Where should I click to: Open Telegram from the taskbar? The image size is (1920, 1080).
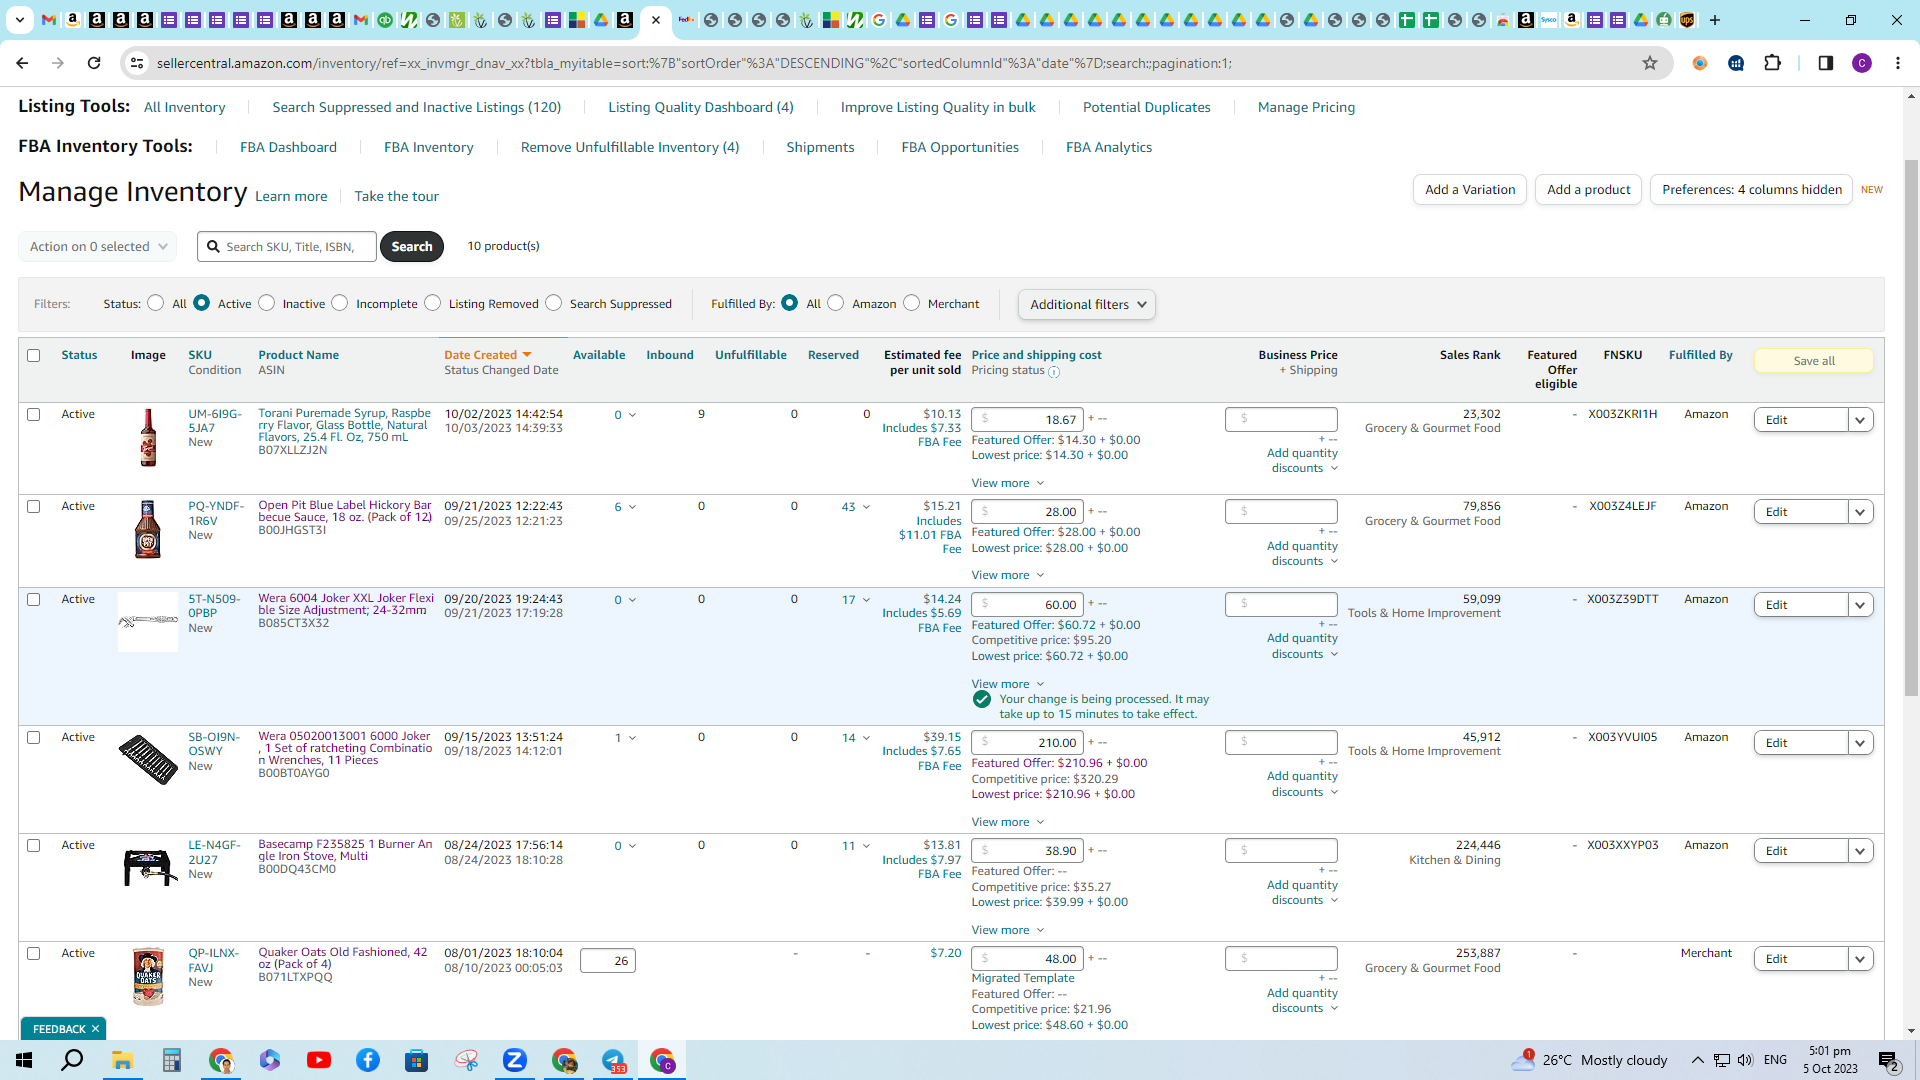(613, 1060)
